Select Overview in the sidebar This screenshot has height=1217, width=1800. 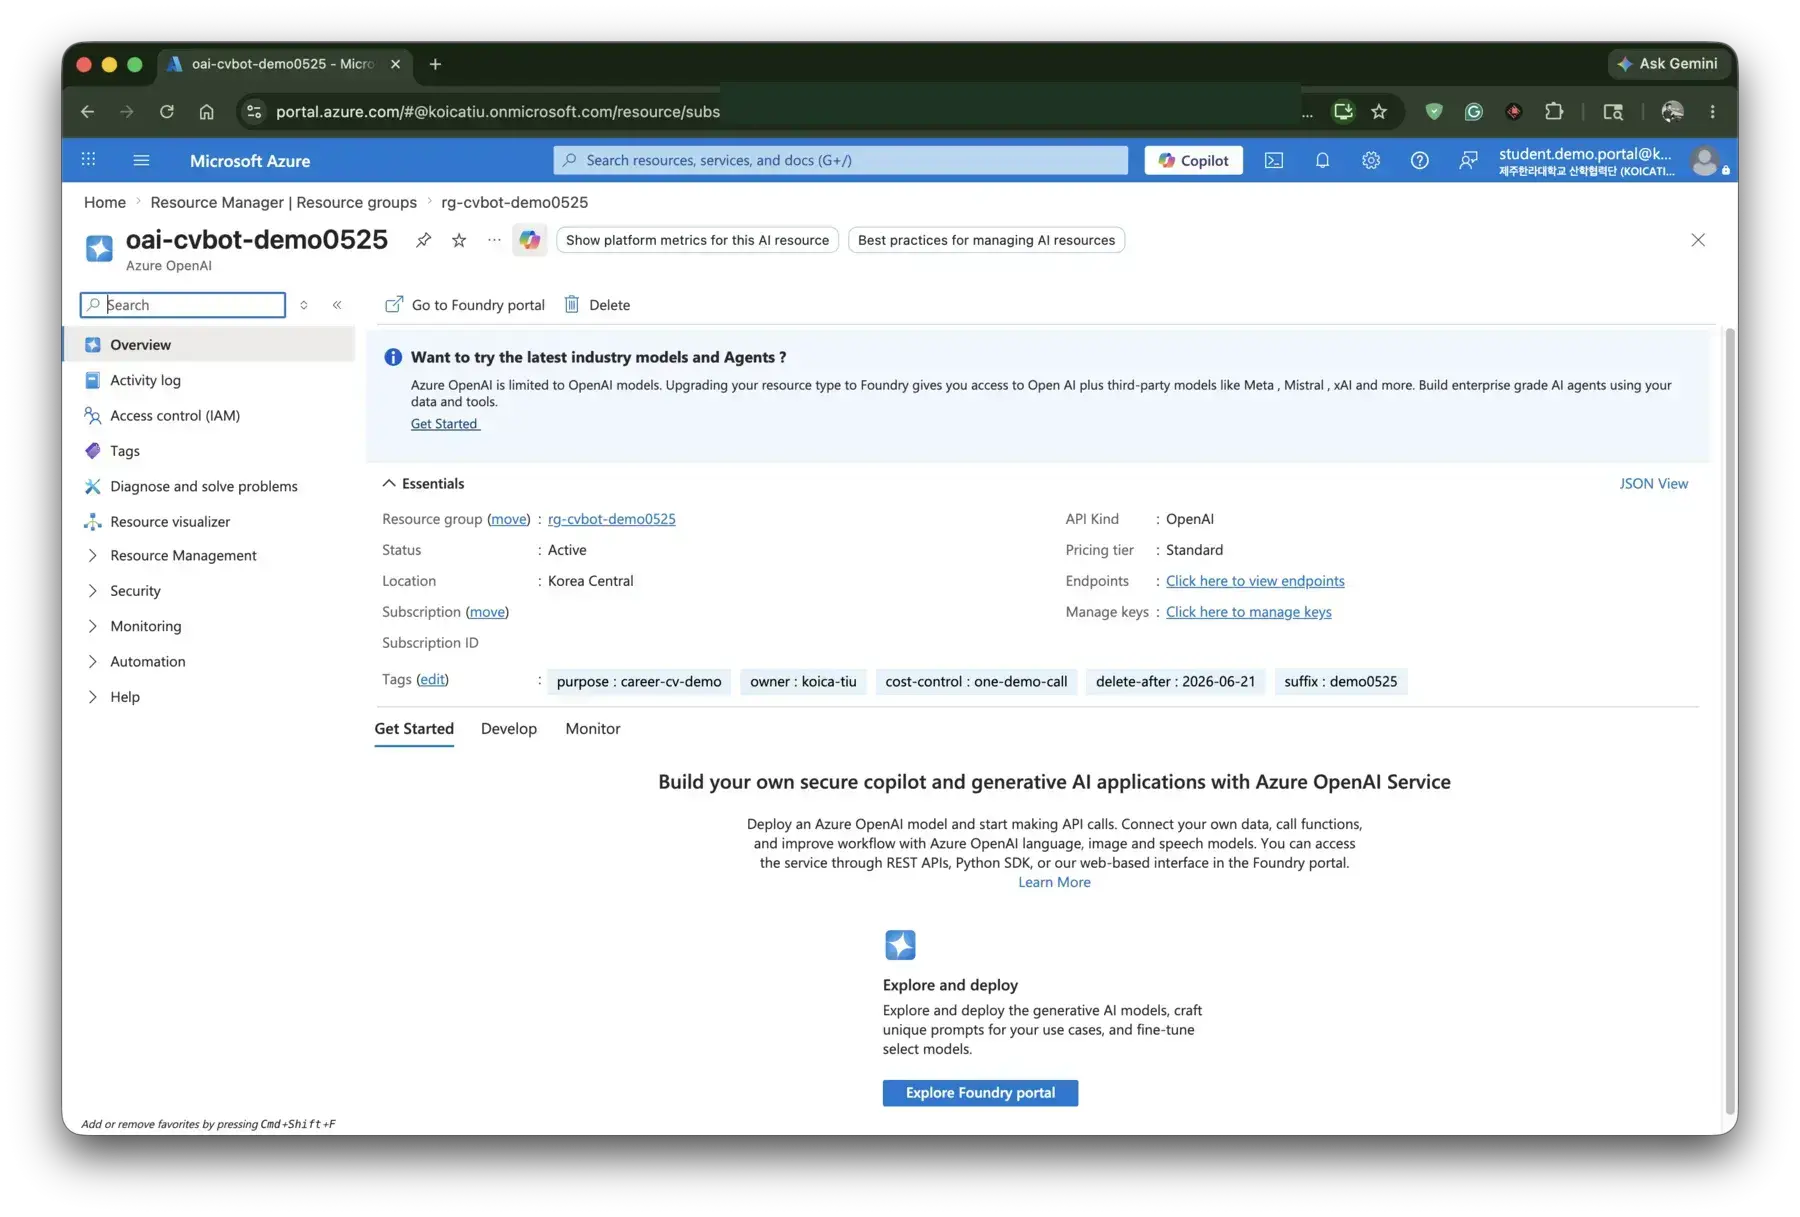pos(209,345)
